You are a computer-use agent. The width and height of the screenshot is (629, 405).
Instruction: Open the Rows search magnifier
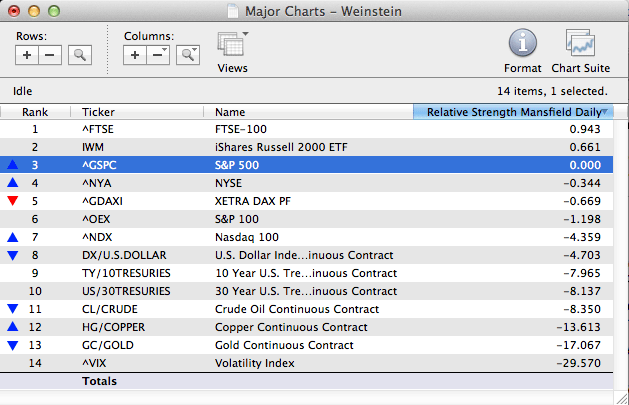(x=79, y=55)
